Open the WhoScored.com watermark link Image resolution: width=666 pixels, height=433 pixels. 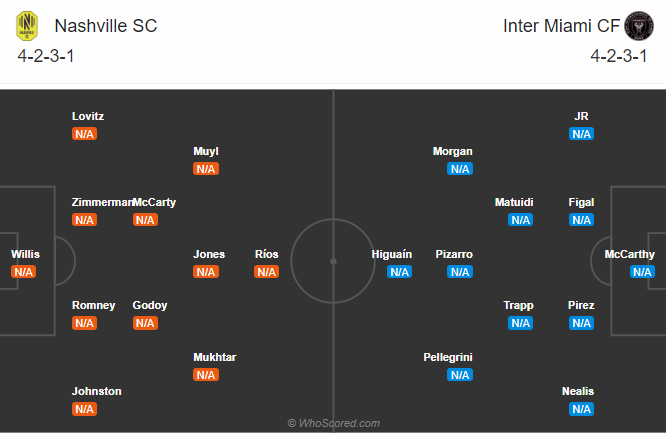point(333,423)
